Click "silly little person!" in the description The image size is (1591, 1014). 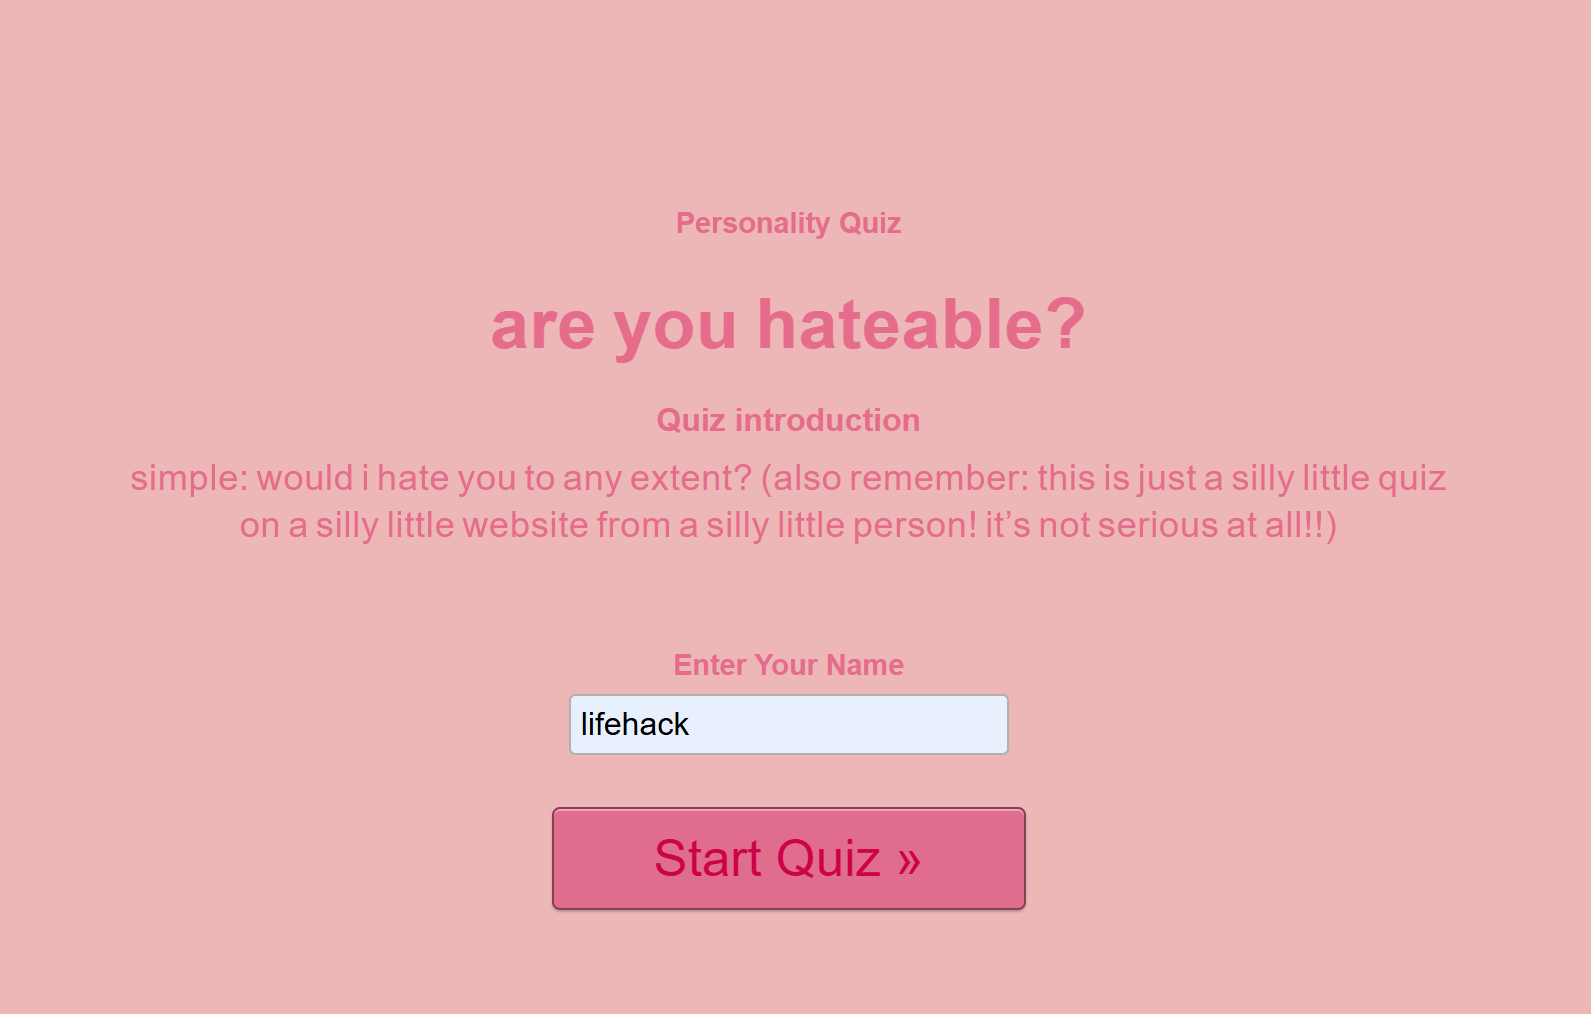[841, 525]
